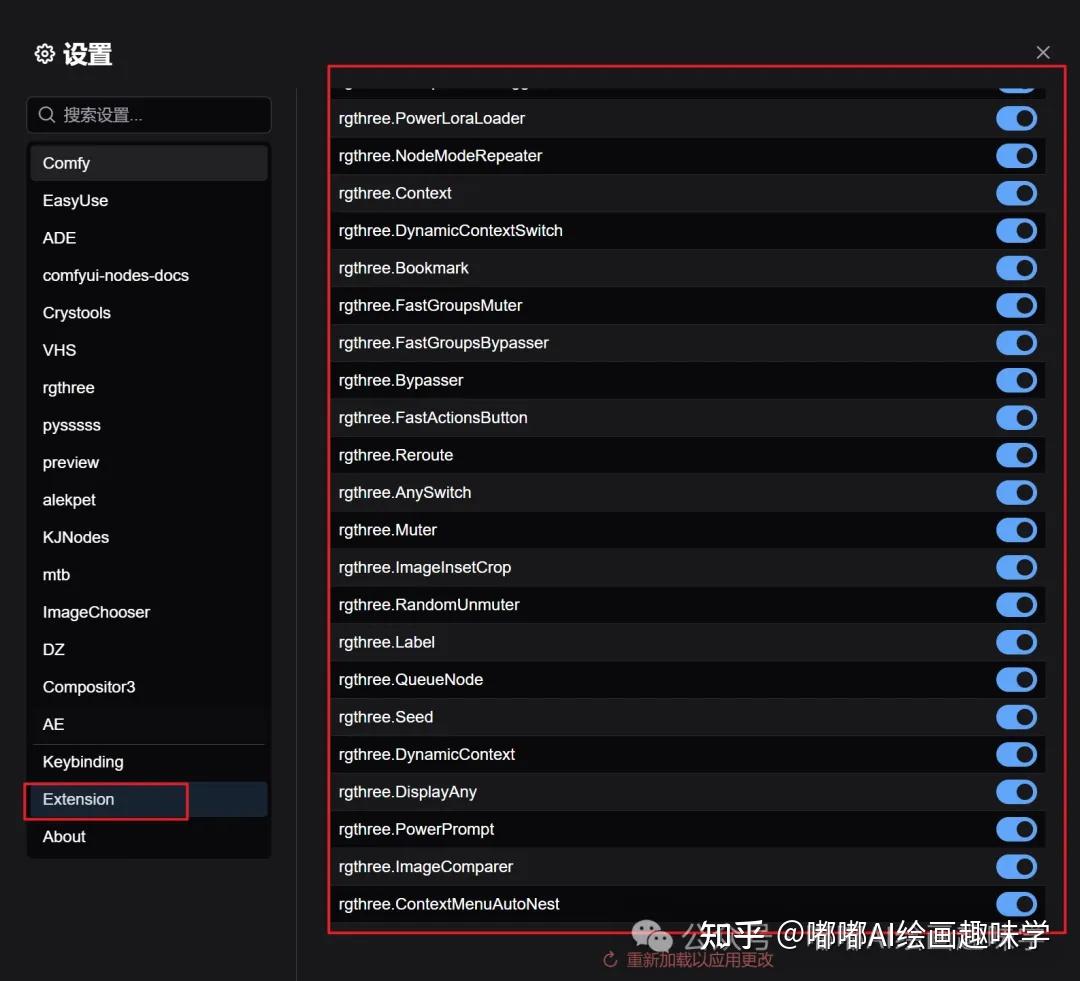Disable the rgthree.PowerLoraLoader toggle

1016,118
